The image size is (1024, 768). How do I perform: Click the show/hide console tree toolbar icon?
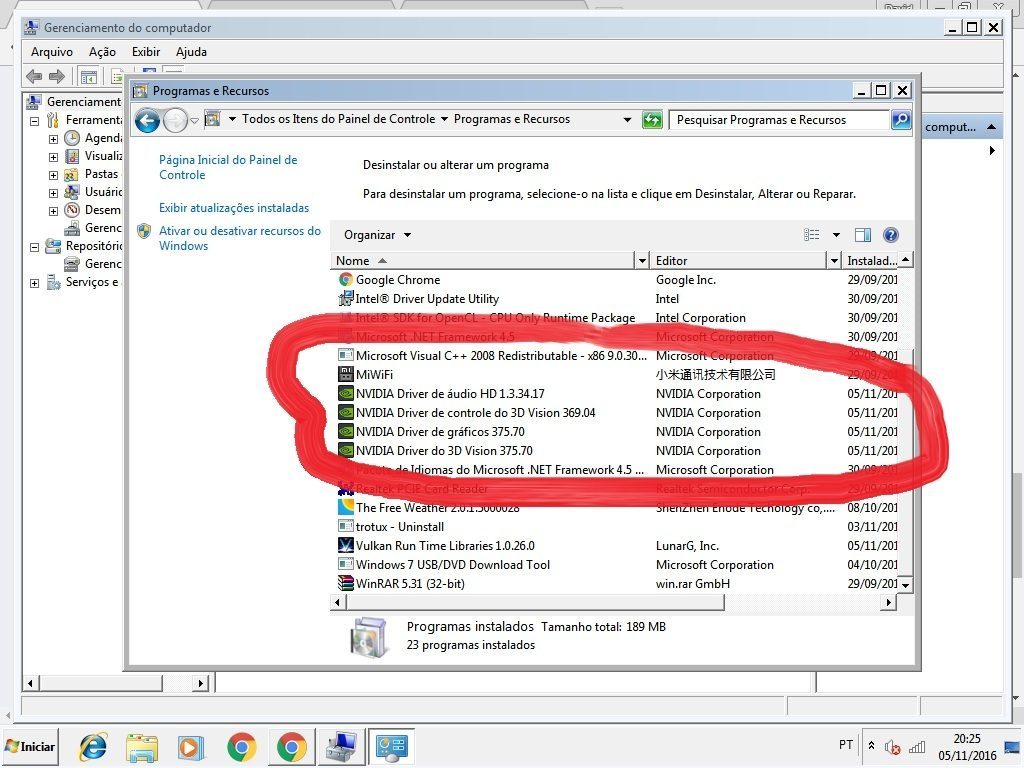(x=89, y=76)
